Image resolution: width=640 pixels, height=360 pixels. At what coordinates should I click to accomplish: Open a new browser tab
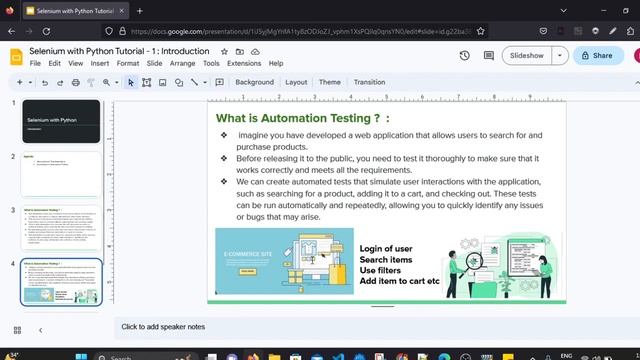(140, 11)
